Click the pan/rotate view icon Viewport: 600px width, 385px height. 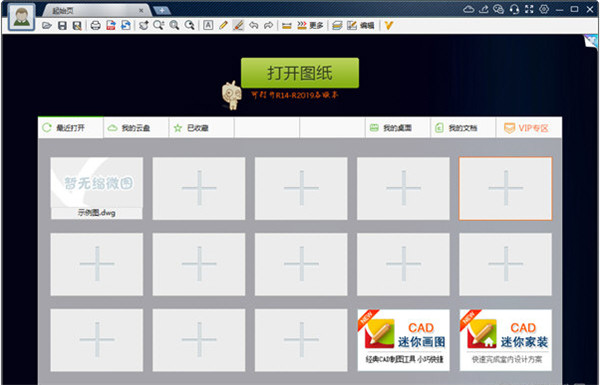(144, 26)
